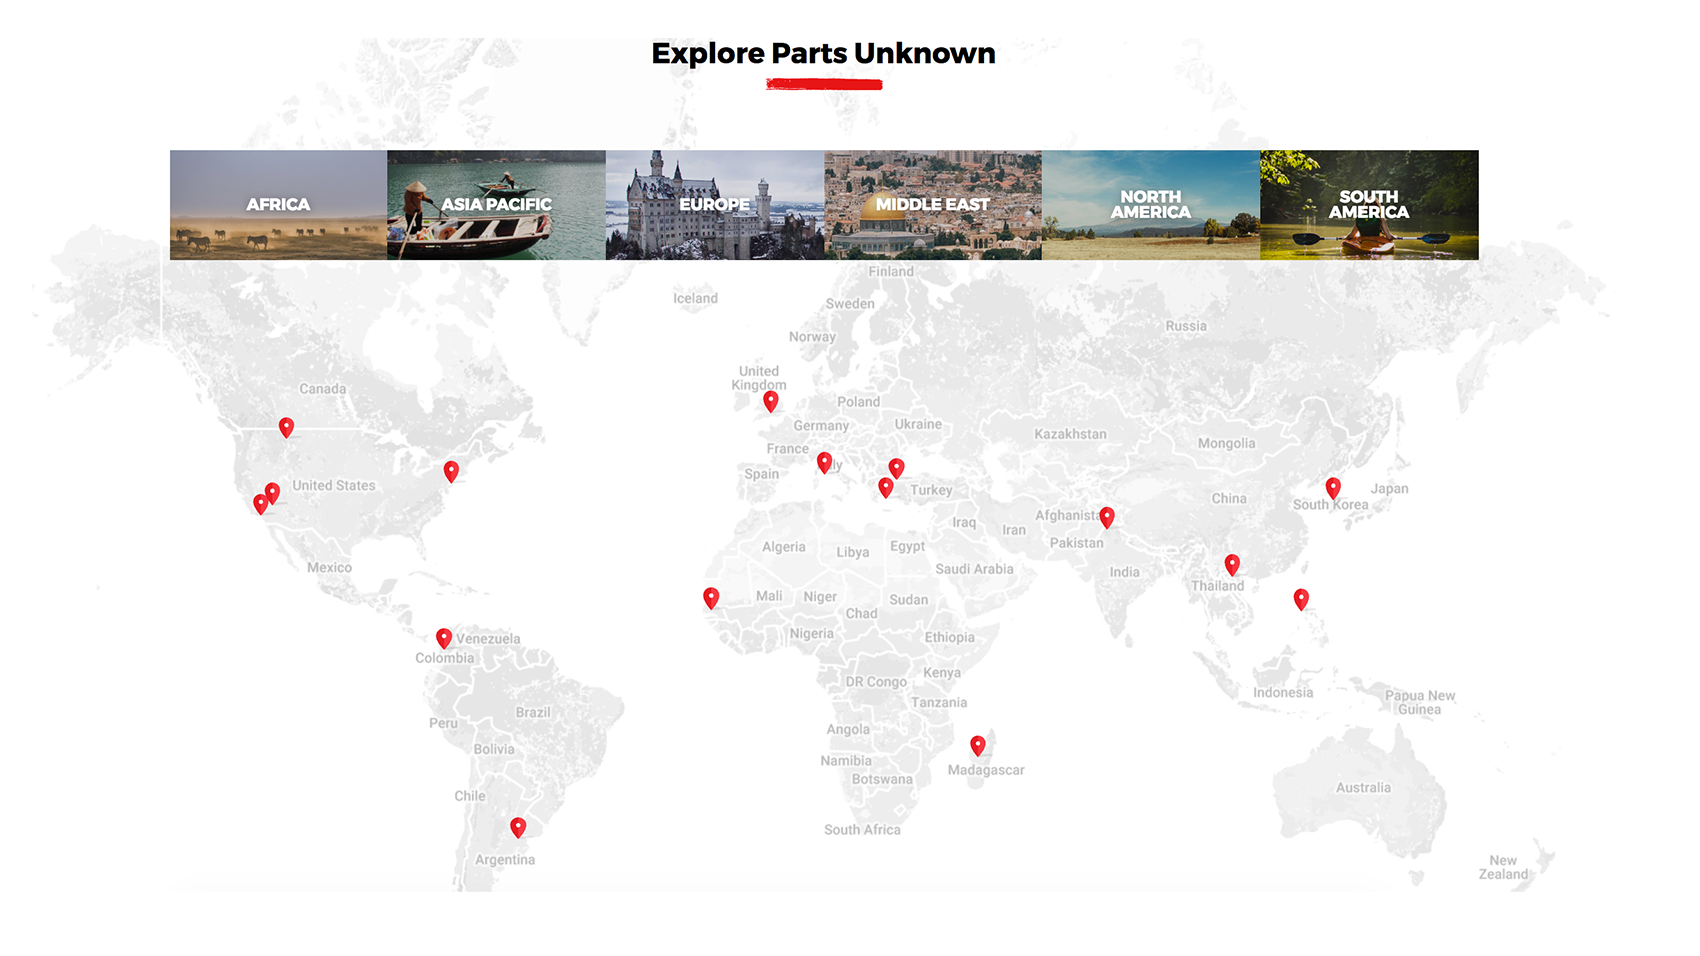Select the map pin west of Mali
This screenshot has height=956, width=1700.
[x=711, y=597]
